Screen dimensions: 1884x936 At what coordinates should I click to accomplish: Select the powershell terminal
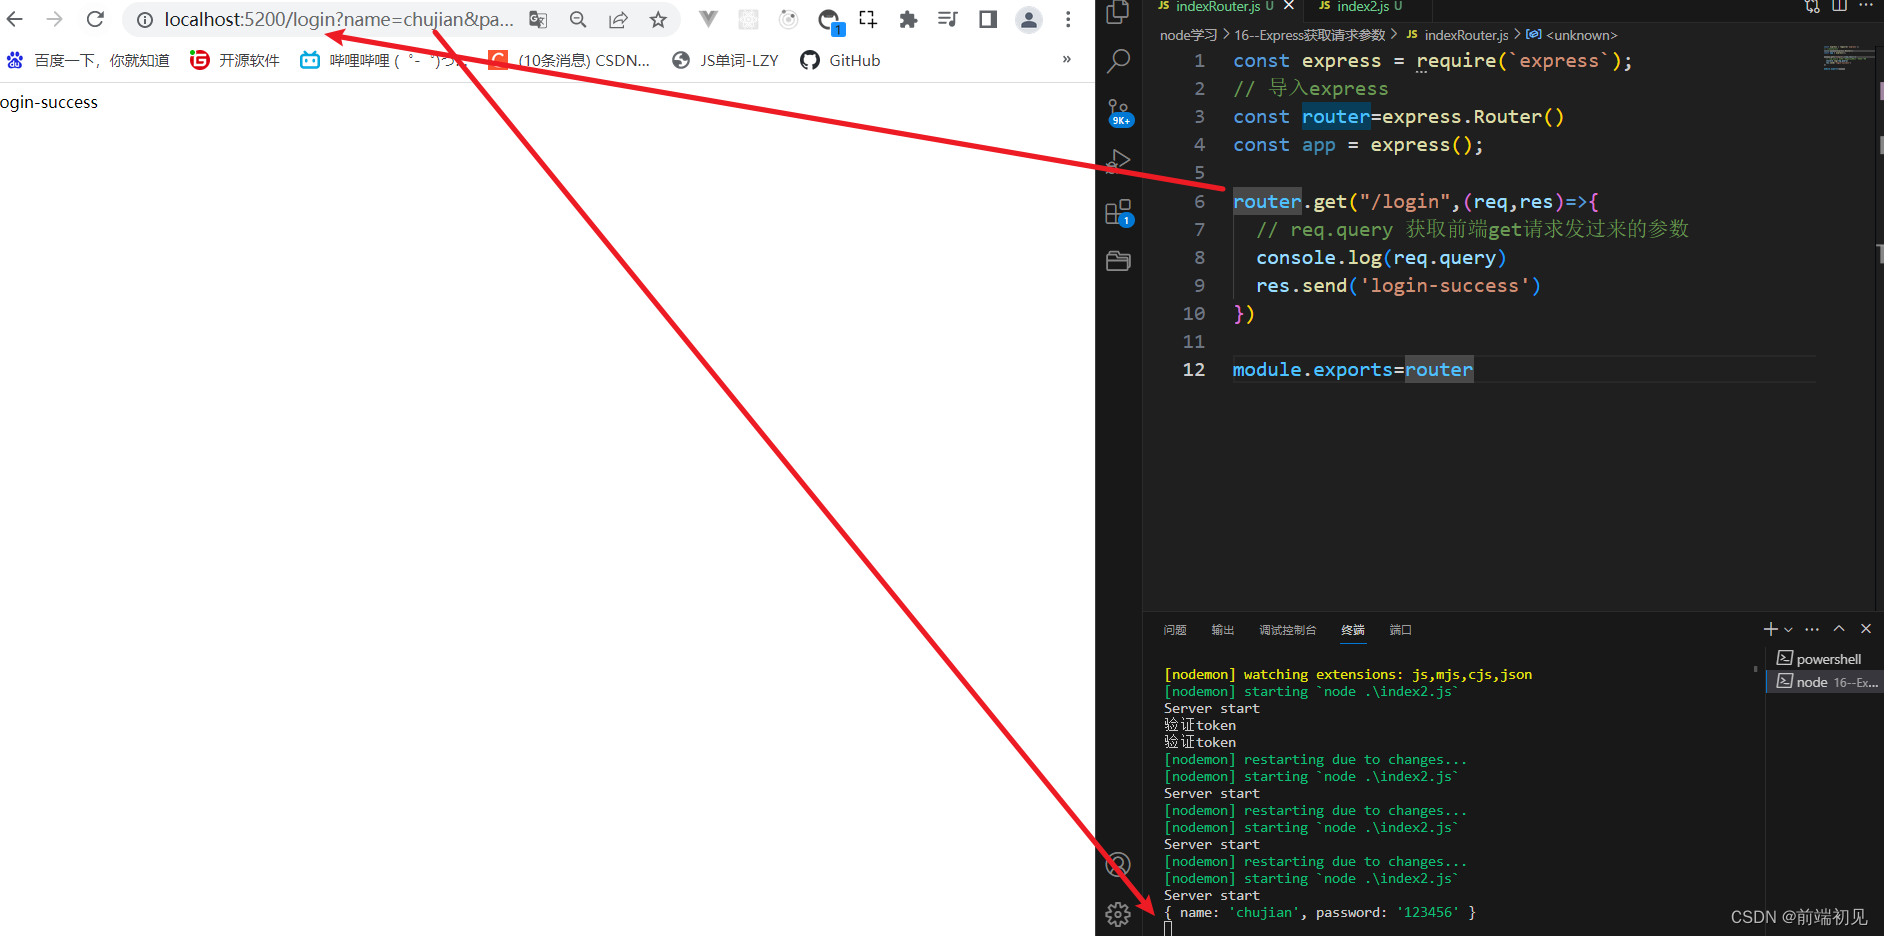(1824, 659)
